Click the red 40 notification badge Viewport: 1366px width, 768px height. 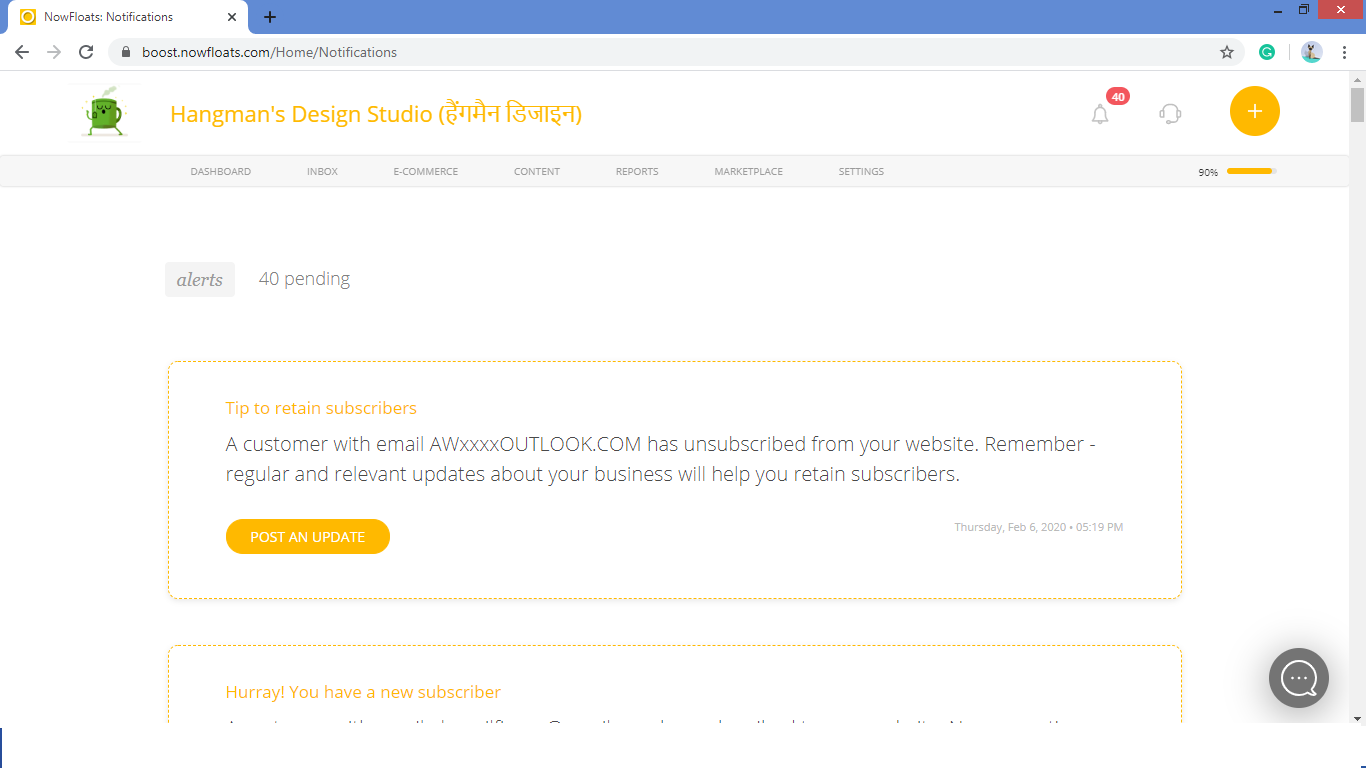(1118, 97)
